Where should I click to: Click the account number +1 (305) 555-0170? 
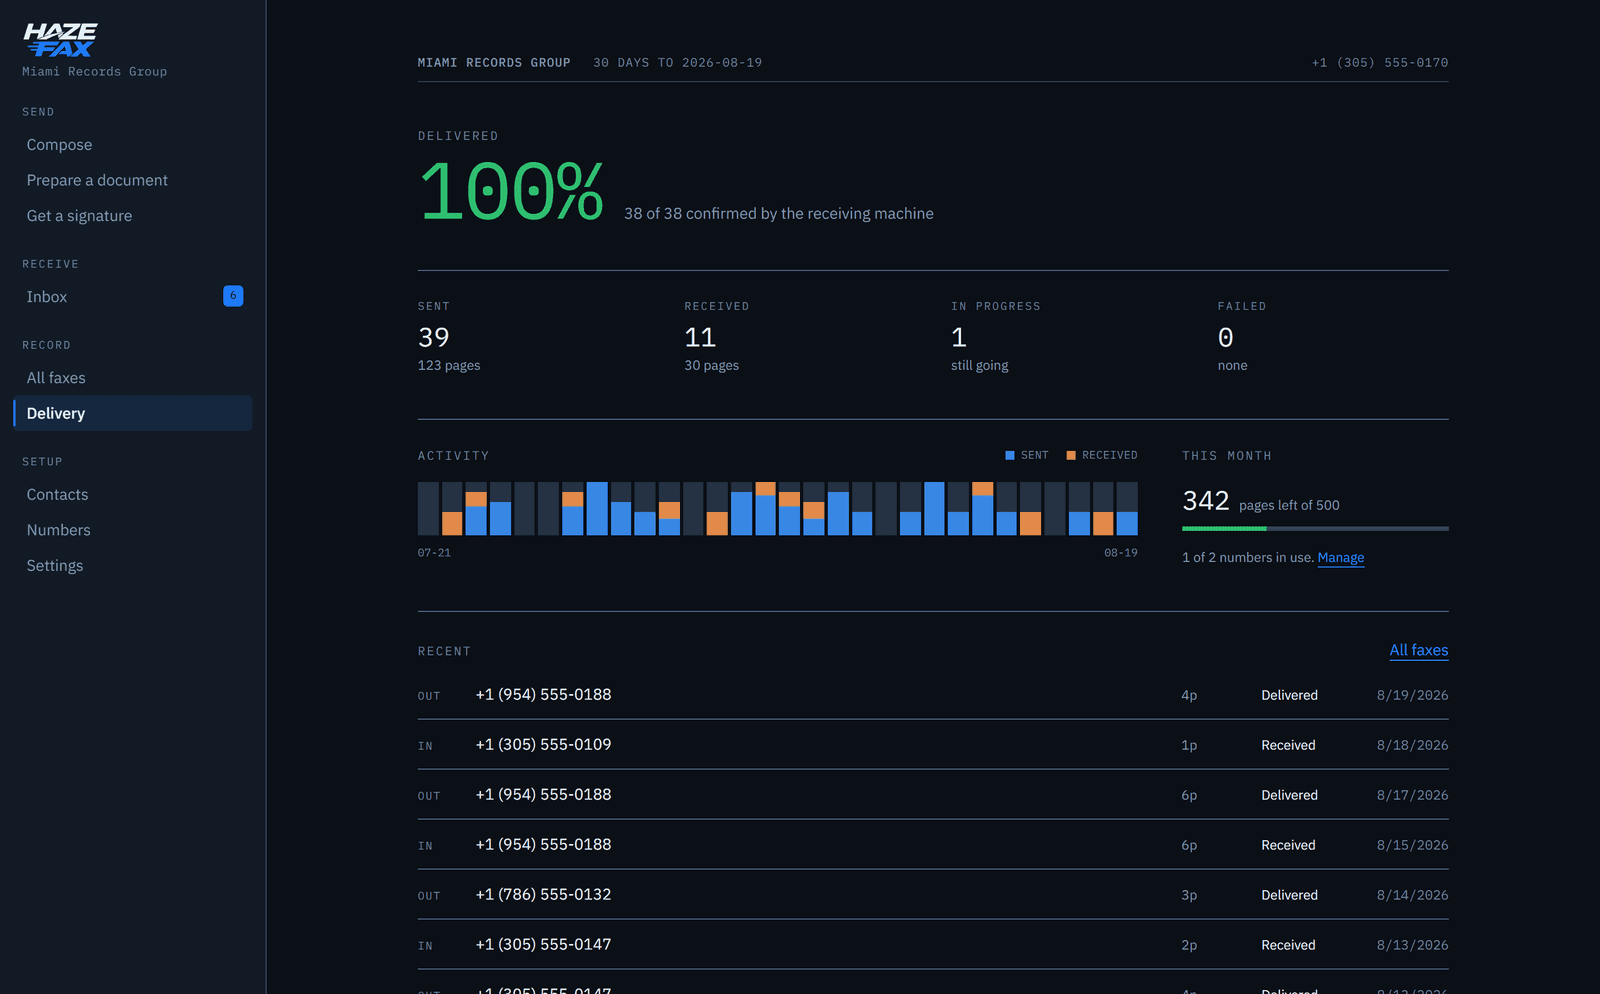pos(1380,62)
